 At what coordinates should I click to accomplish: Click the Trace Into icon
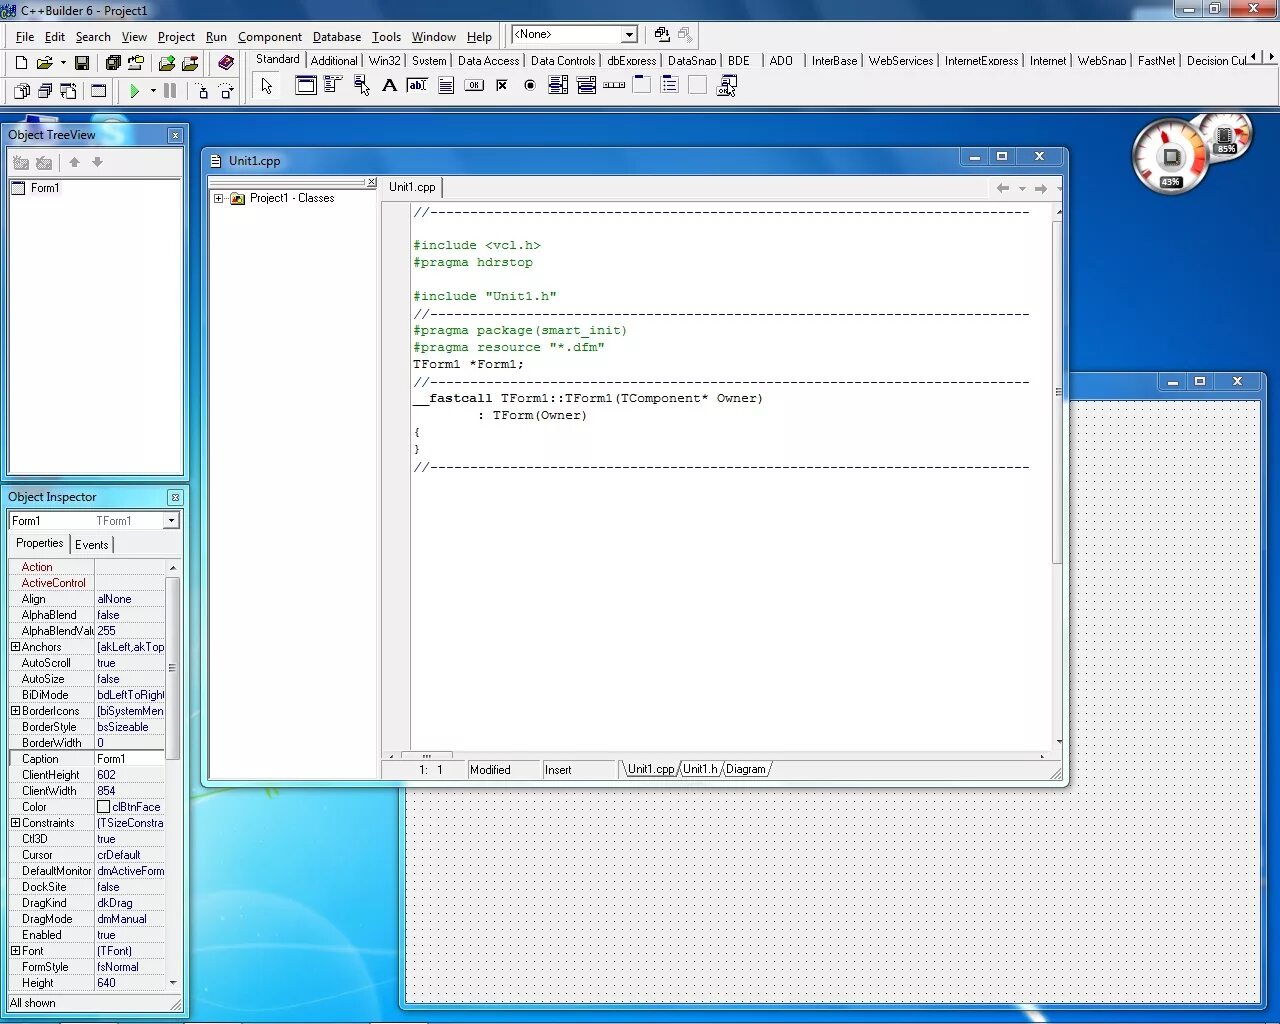pyautogui.click(x=203, y=91)
